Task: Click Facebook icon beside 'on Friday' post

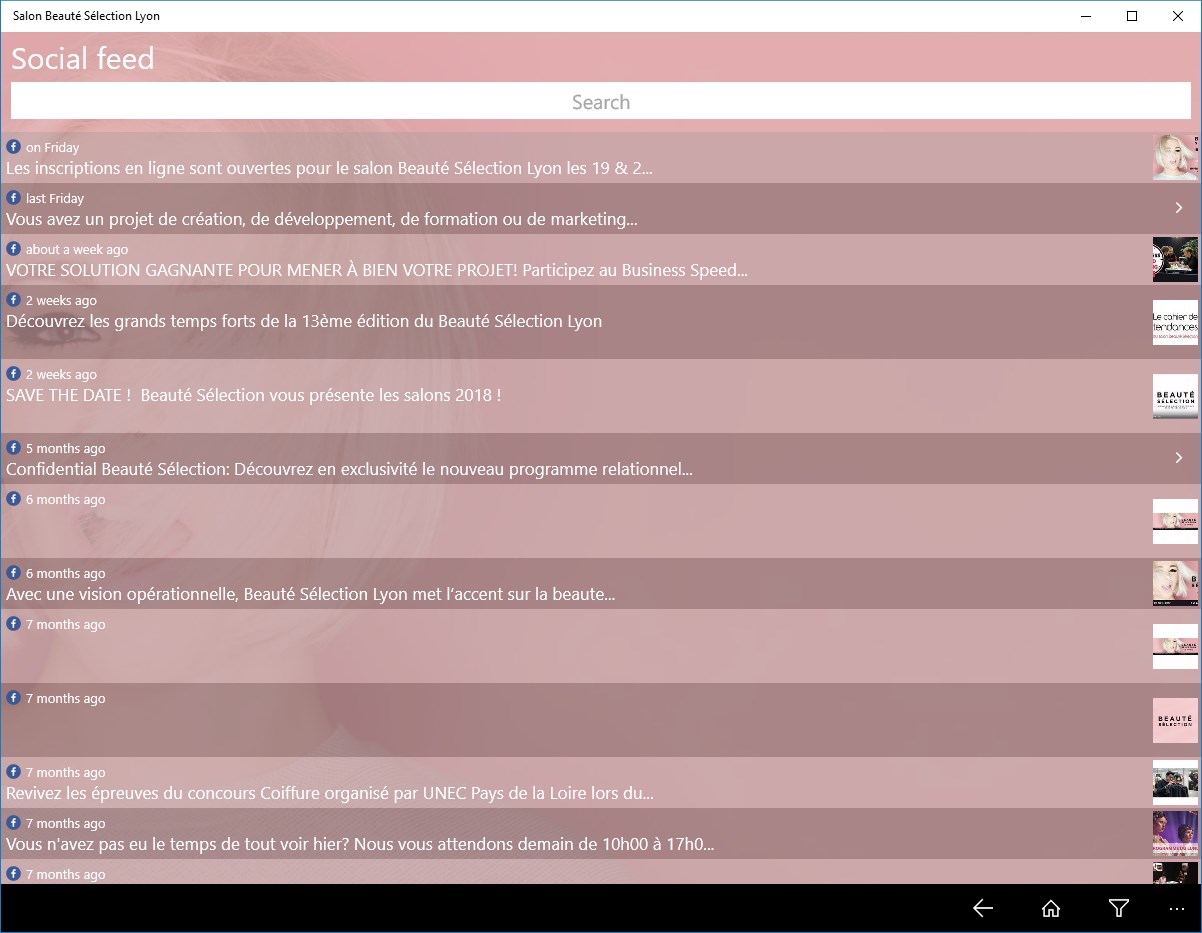Action: click(14, 147)
